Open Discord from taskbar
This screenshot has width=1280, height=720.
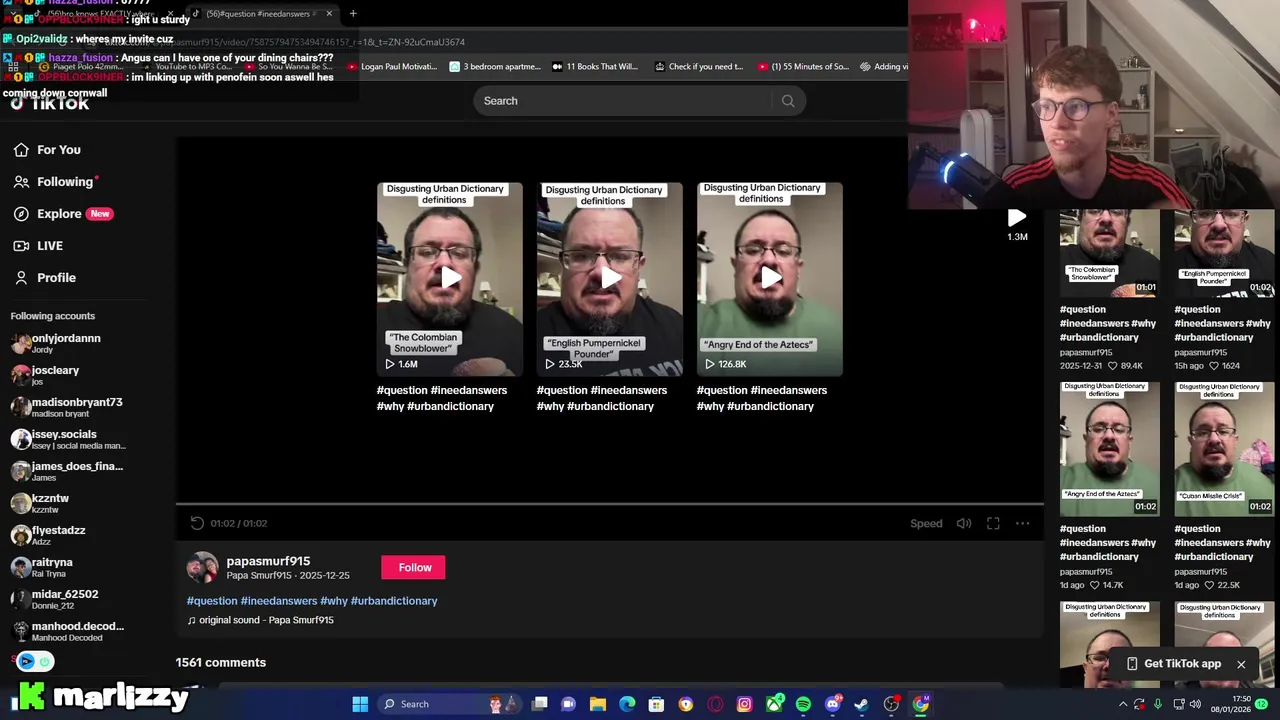[833, 704]
